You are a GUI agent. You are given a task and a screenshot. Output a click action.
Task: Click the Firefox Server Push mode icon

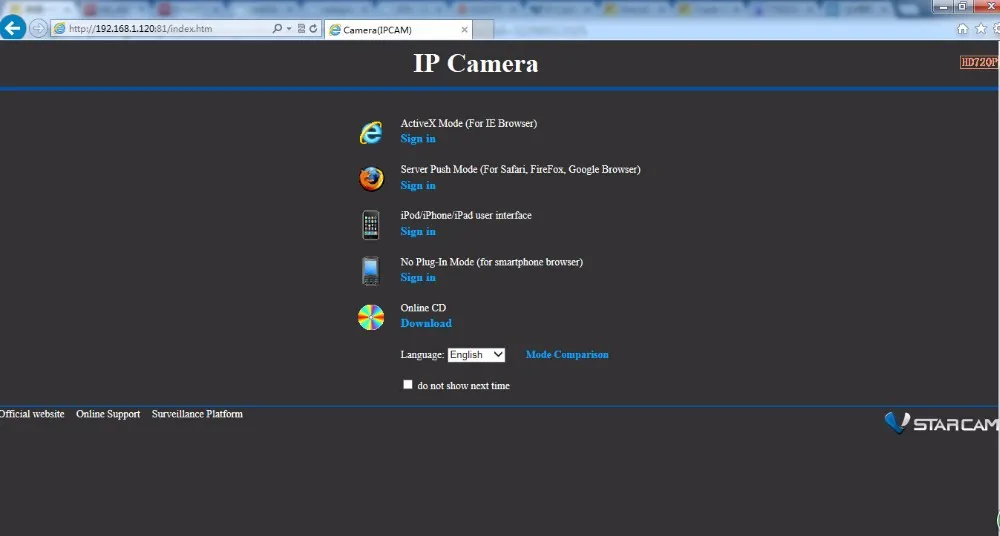[x=371, y=179]
